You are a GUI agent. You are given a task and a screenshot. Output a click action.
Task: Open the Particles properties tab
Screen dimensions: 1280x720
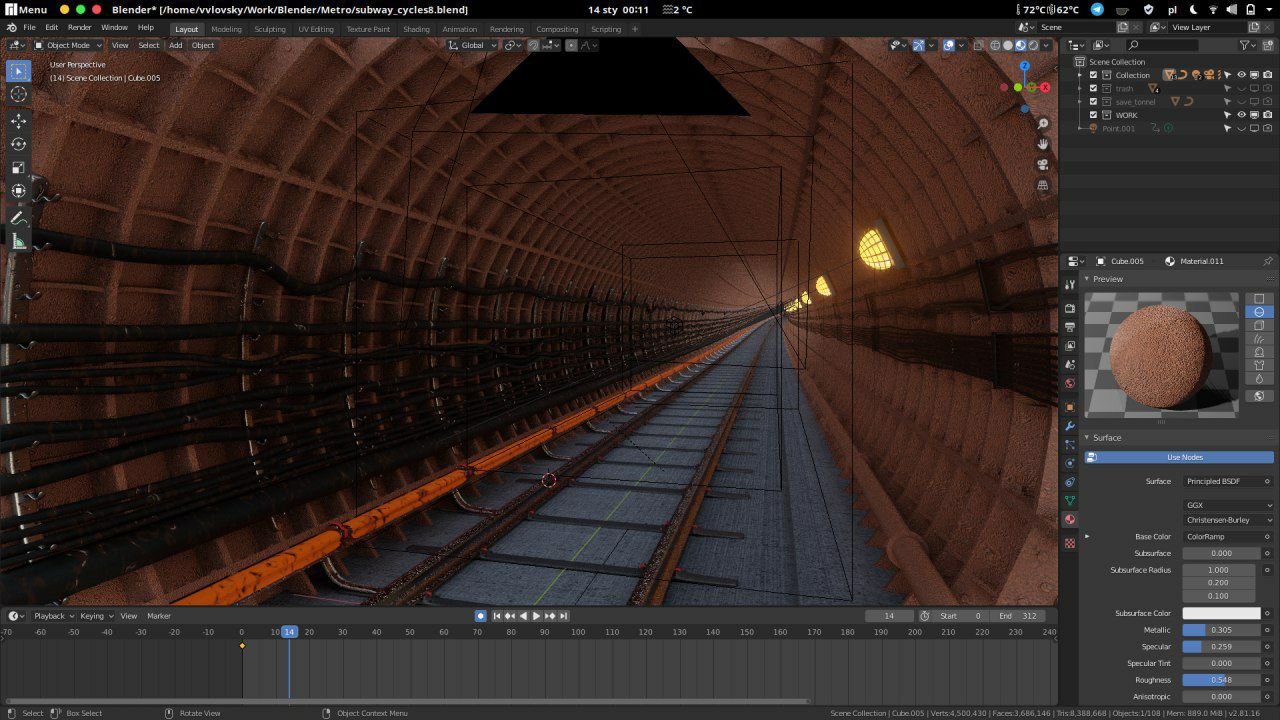pos(1069,445)
